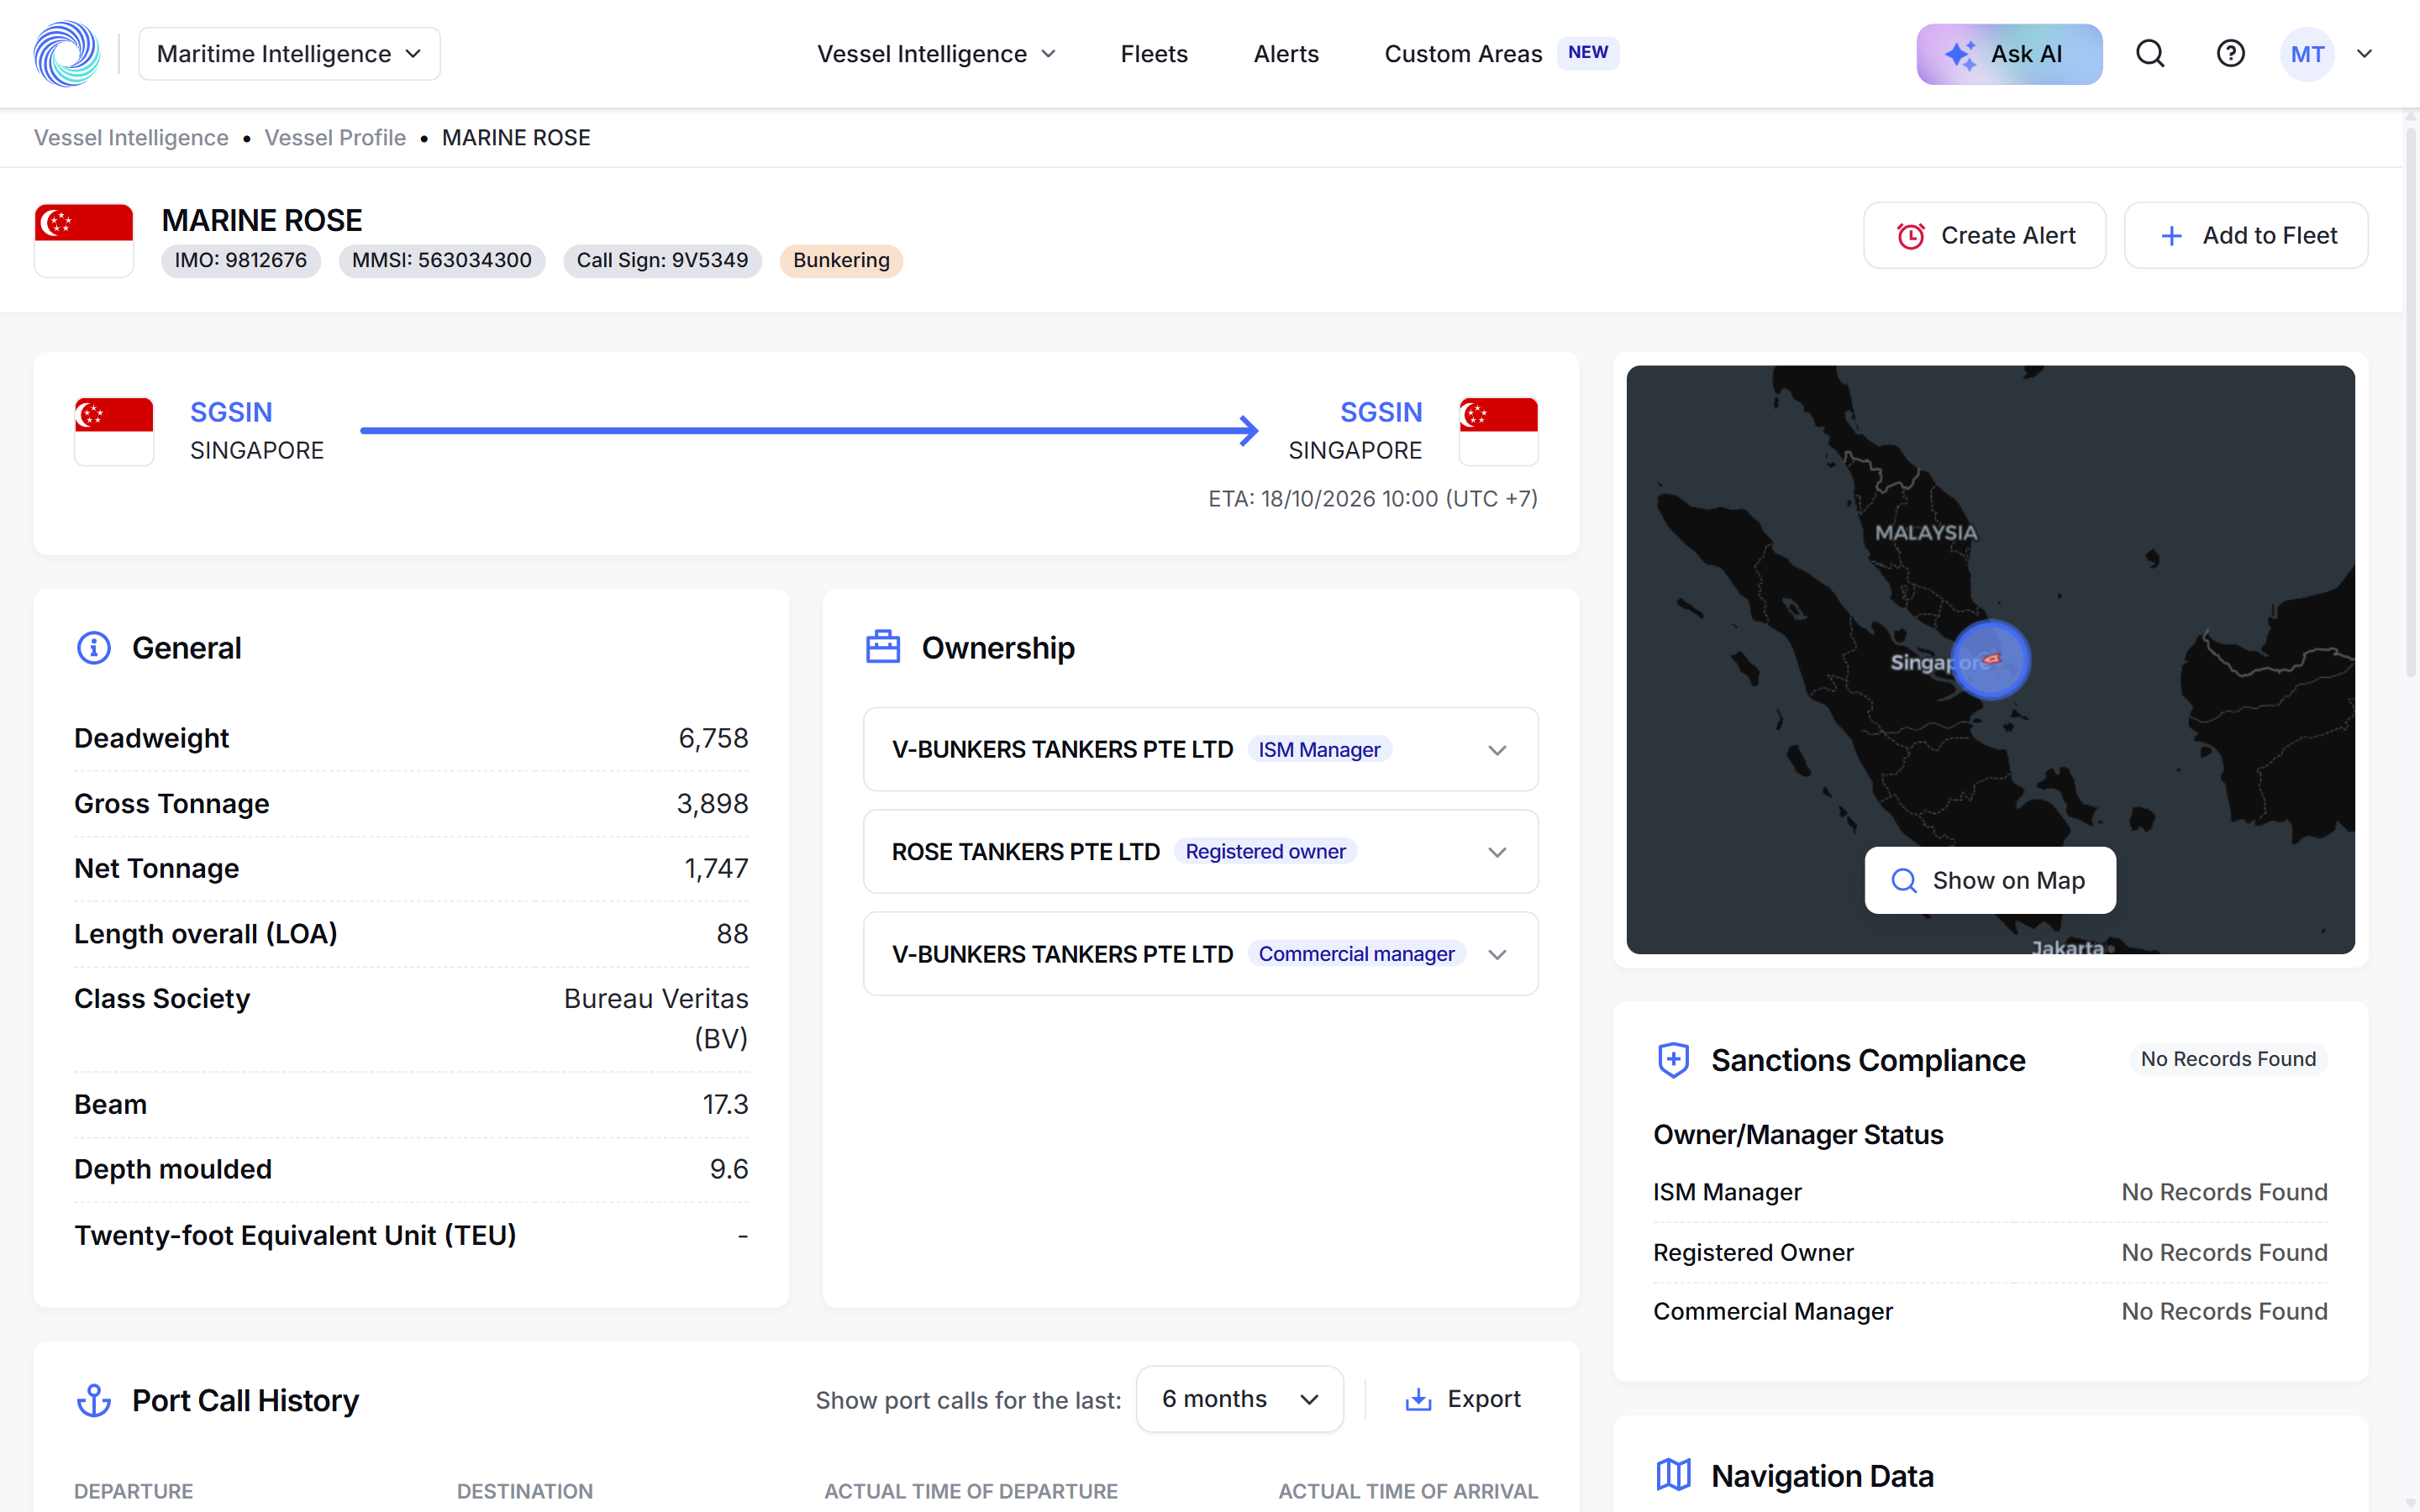Click the No Records Found sanctions badge
Viewport: 2420px width, 1512px height.
[2228, 1059]
